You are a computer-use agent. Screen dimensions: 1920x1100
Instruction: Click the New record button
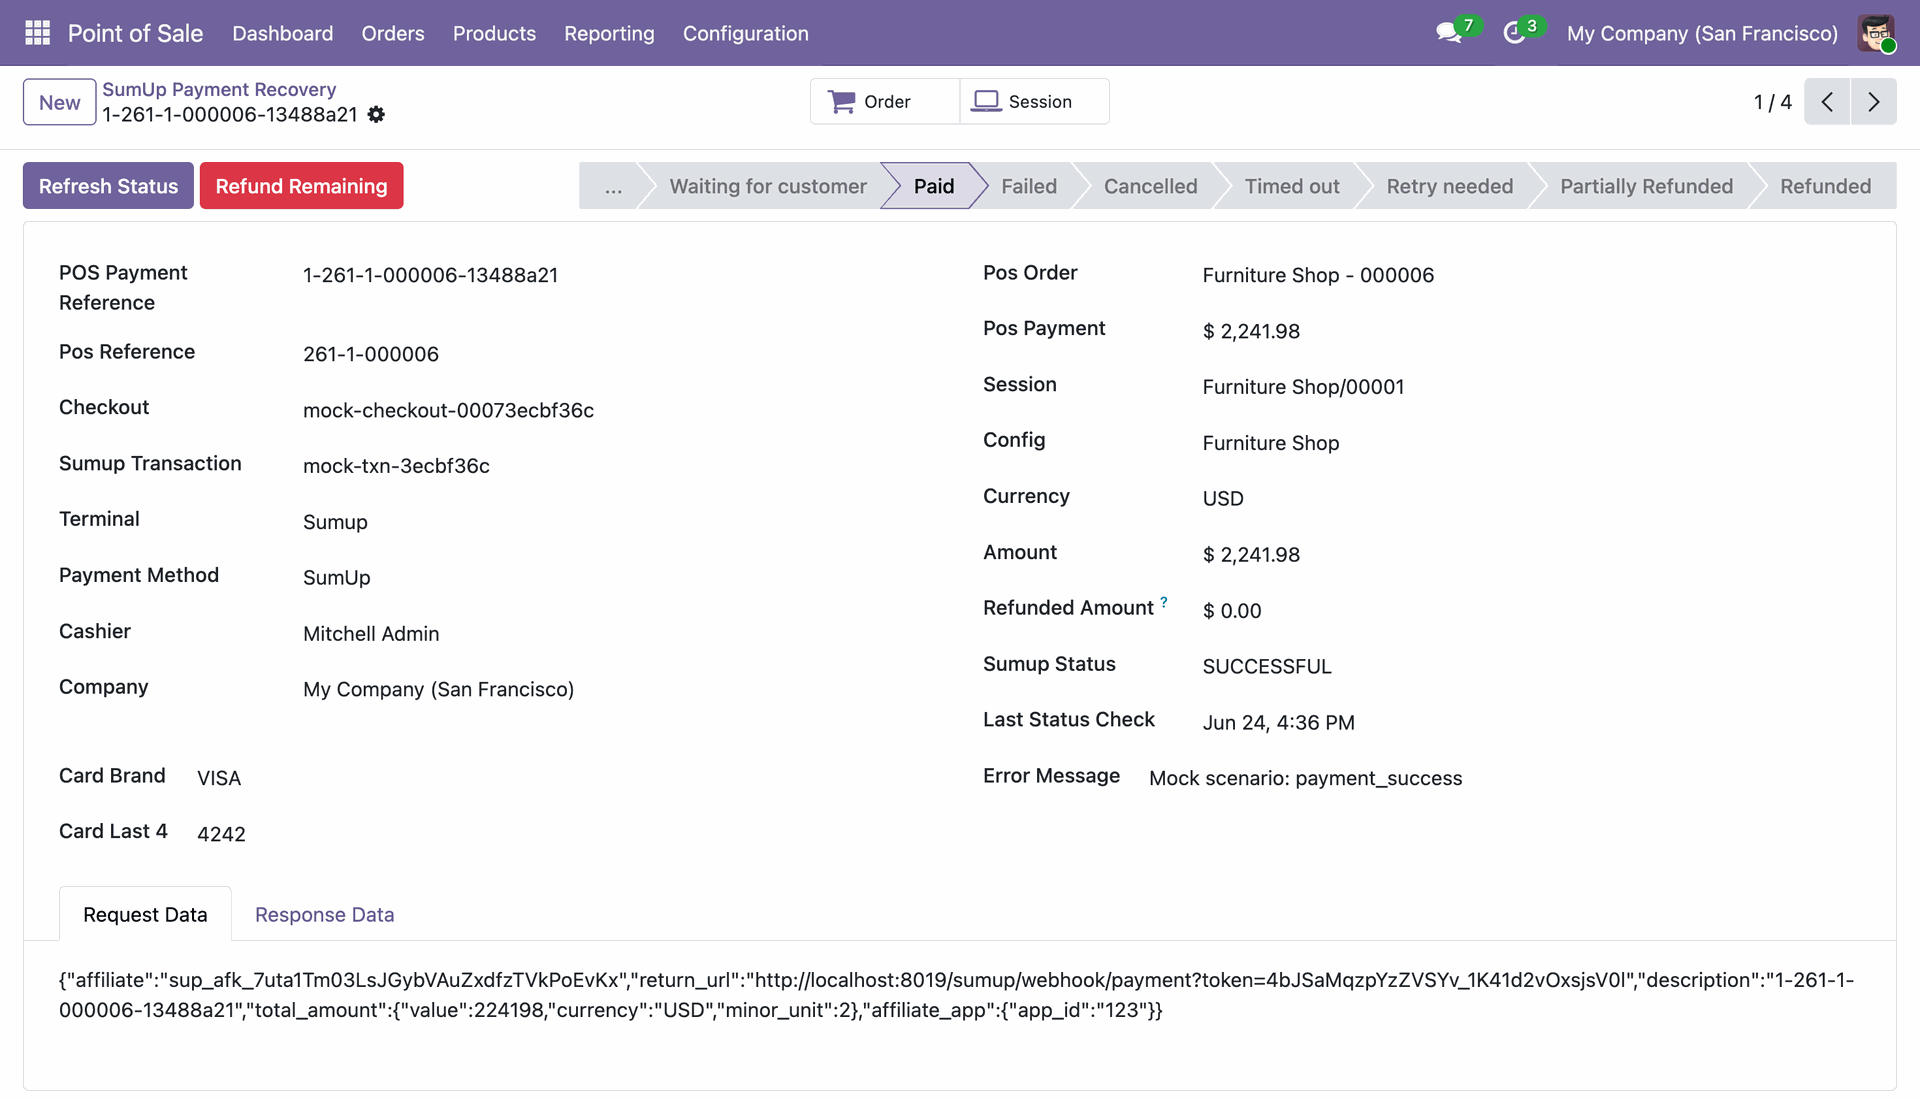click(60, 102)
